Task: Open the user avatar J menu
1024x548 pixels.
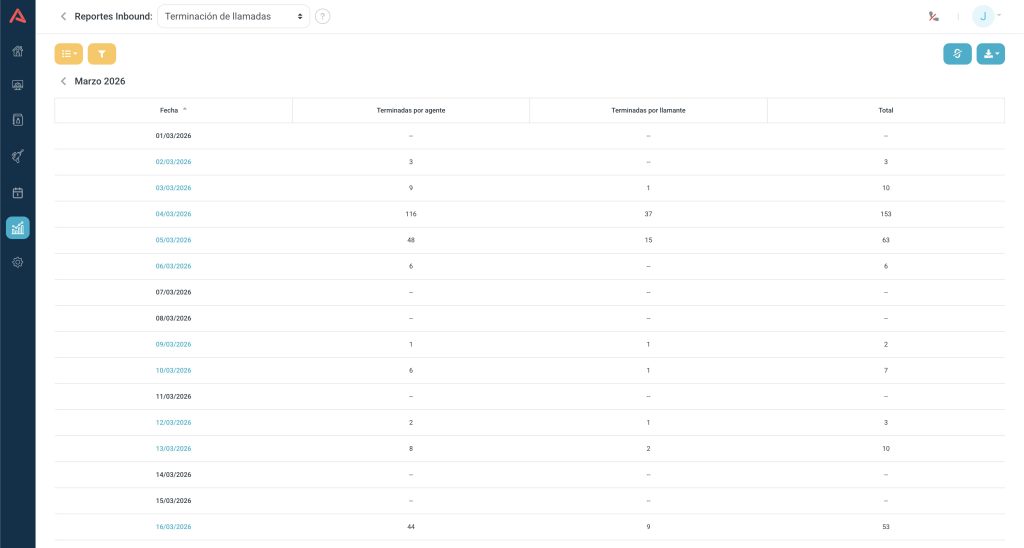Action: coord(986,16)
